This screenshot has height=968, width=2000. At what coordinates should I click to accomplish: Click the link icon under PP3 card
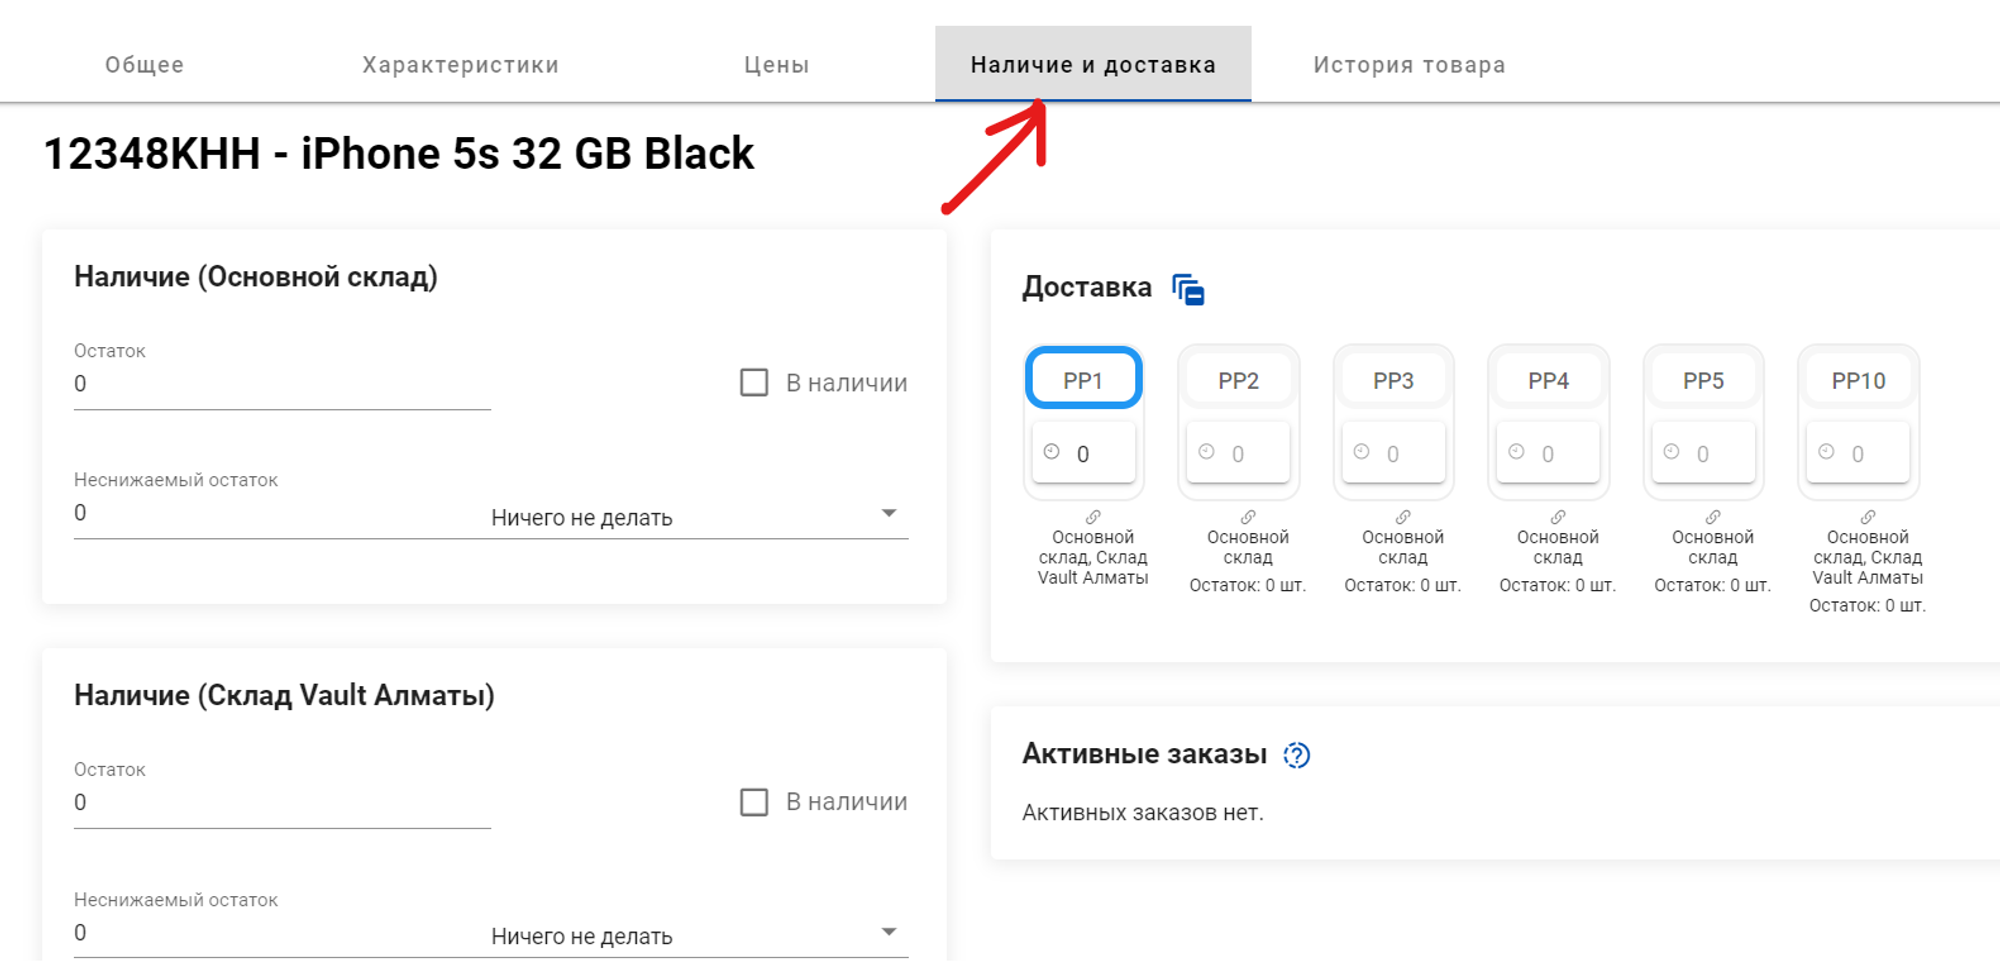point(1403,517)
